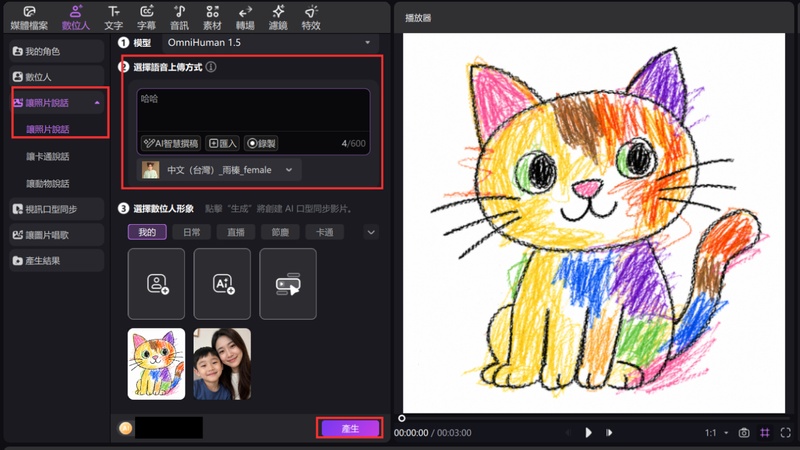Image resolution: width=800 pixels, height=450 pixels.
Task: Select the mother and child photo thumbnail
Action: point(222,364)
